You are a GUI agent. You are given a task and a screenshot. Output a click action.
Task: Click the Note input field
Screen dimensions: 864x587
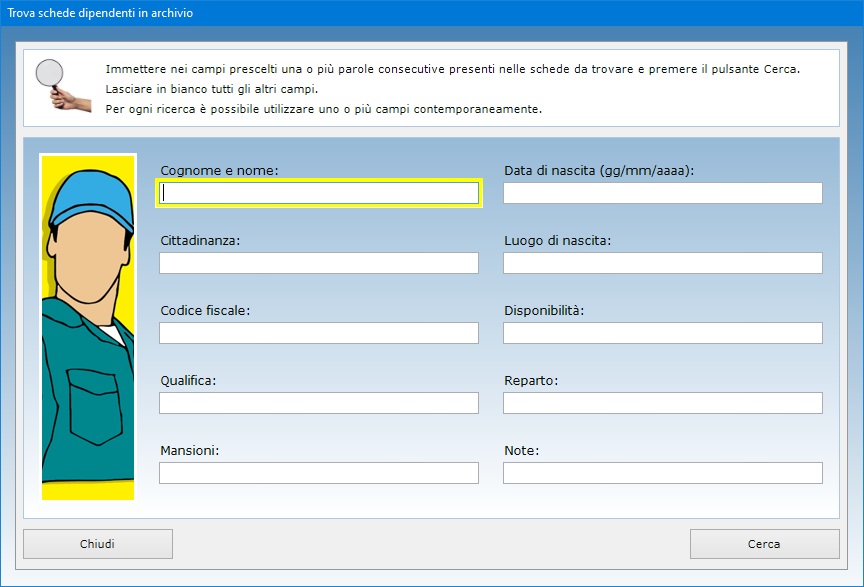[663, 473]
